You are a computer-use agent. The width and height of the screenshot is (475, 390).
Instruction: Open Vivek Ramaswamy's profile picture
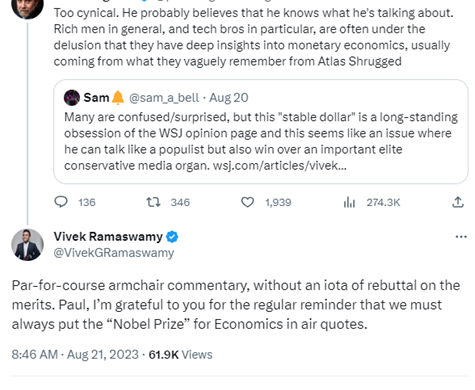click(27, 245)
